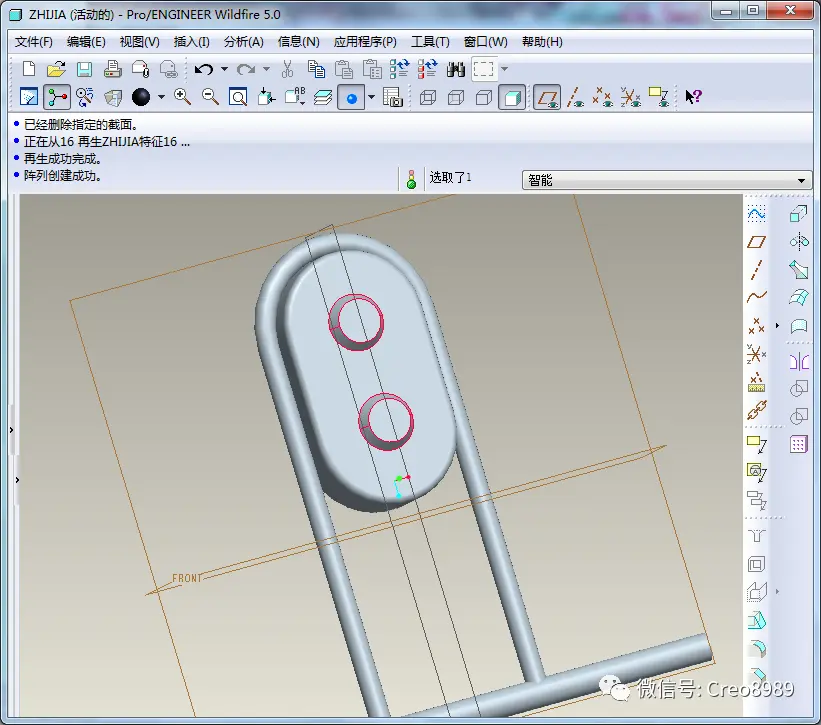Screen dimensions: 821x725
Task: Open the Print icon in toolbar
Action: [x=113, y=69]
